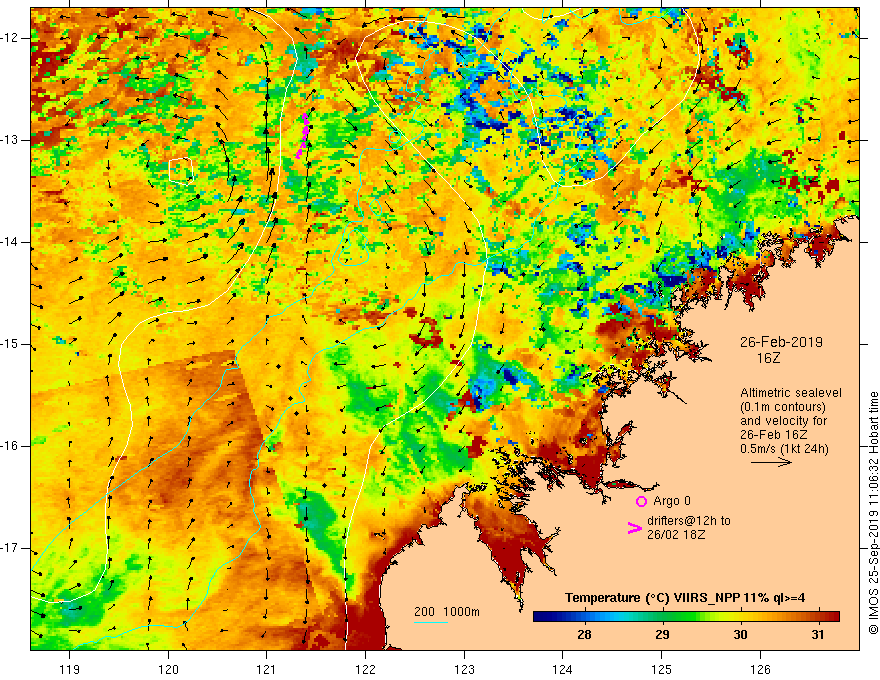Click the IMOS copyright timestamp text
The height and width of the screenshot is (680, 880).
coord(873,513)
